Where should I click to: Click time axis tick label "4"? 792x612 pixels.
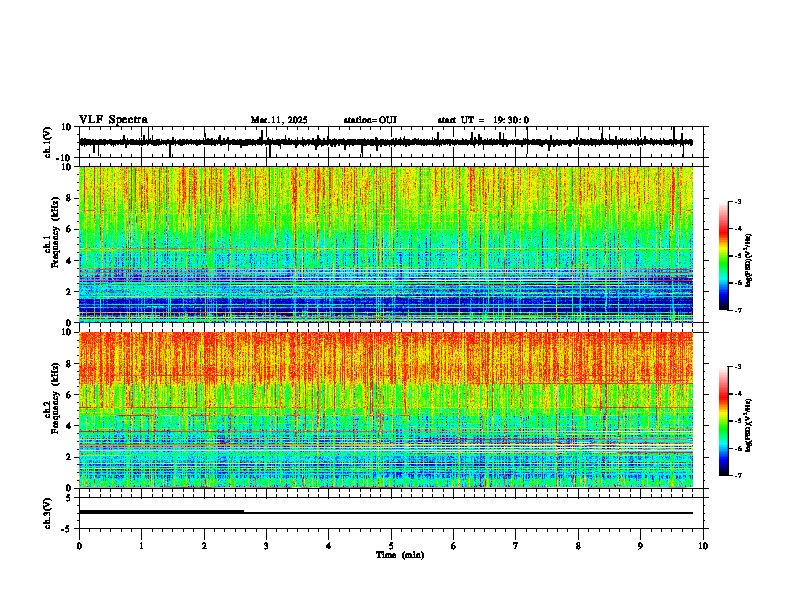pyautogui.click(x=329, y=546)
